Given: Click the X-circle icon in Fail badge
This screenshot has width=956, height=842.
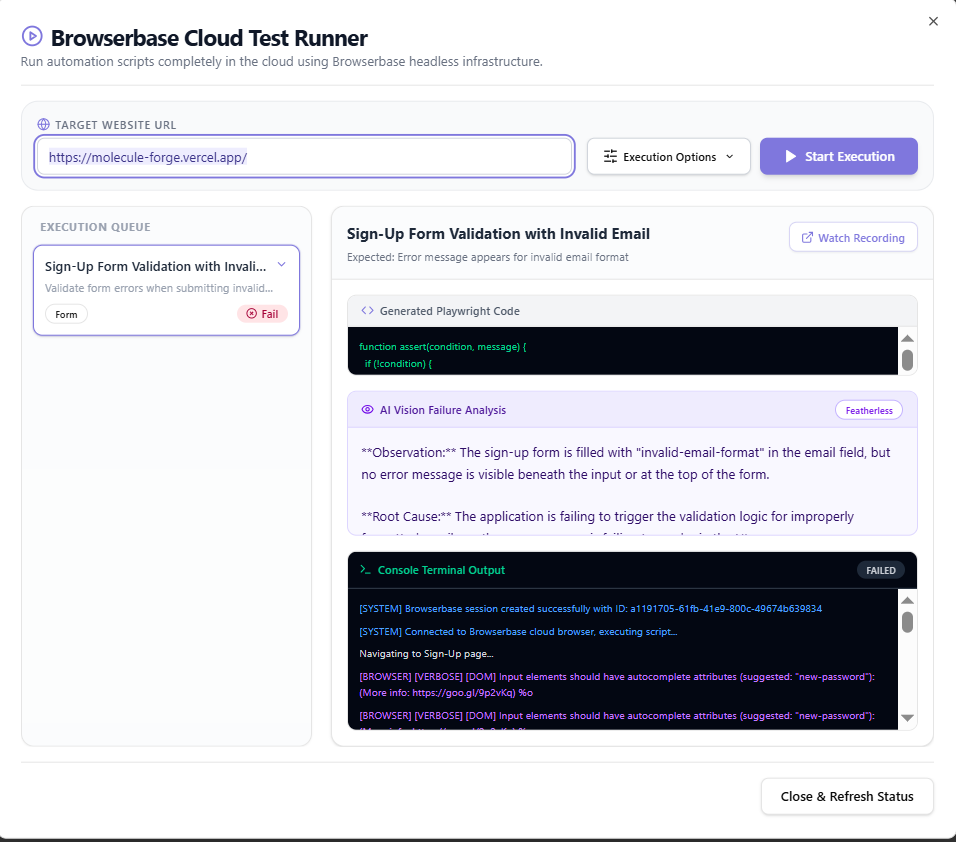Looking at the screenshot, I should pos(251,313).
